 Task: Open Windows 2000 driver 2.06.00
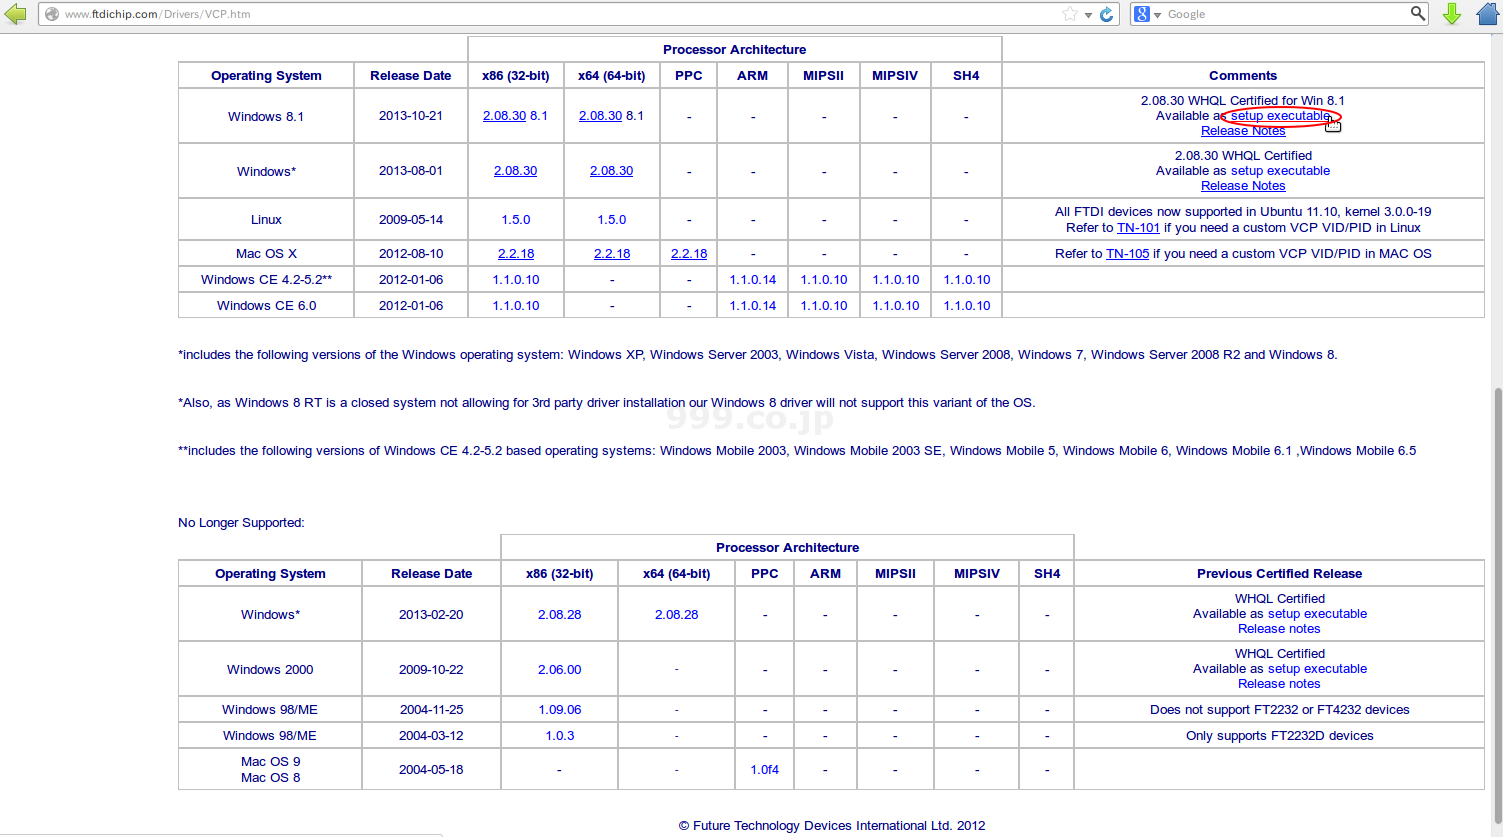tap(559, 670)
